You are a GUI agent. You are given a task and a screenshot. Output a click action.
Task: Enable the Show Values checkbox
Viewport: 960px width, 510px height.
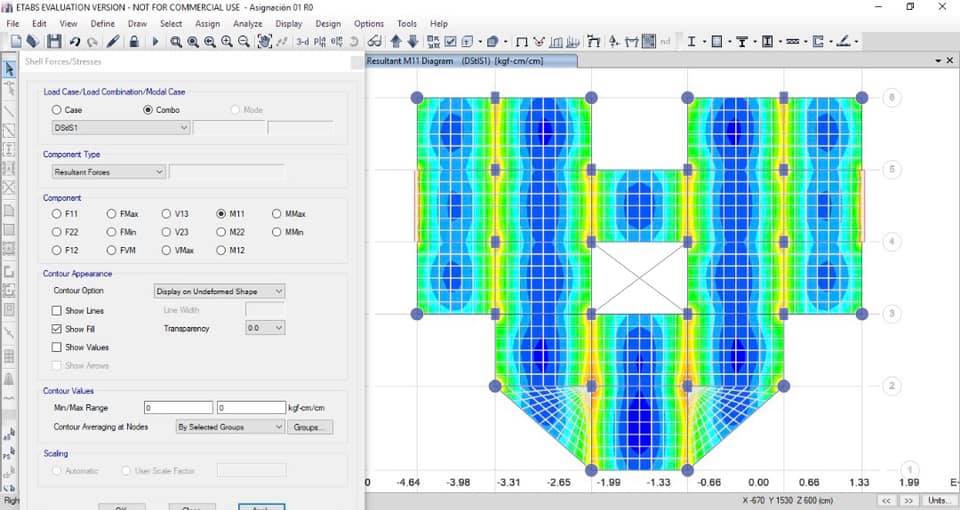click(56, 347)
